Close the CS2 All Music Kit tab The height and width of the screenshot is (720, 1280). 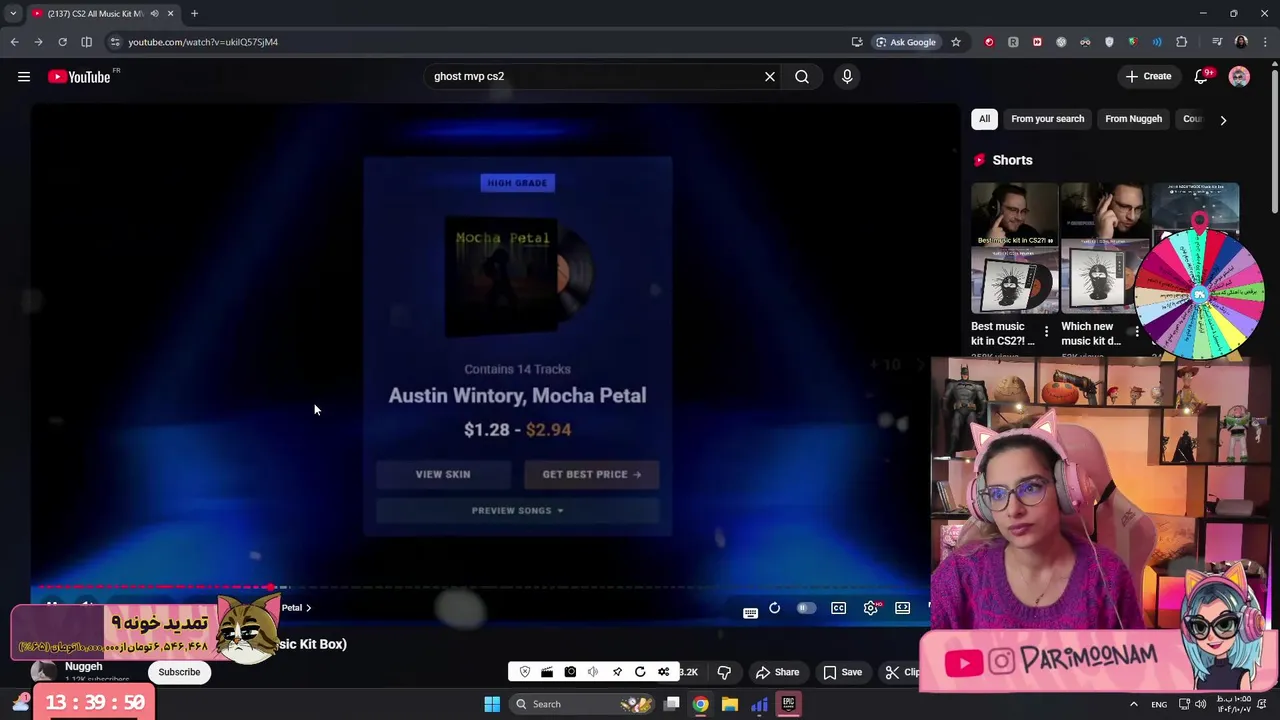170,13
